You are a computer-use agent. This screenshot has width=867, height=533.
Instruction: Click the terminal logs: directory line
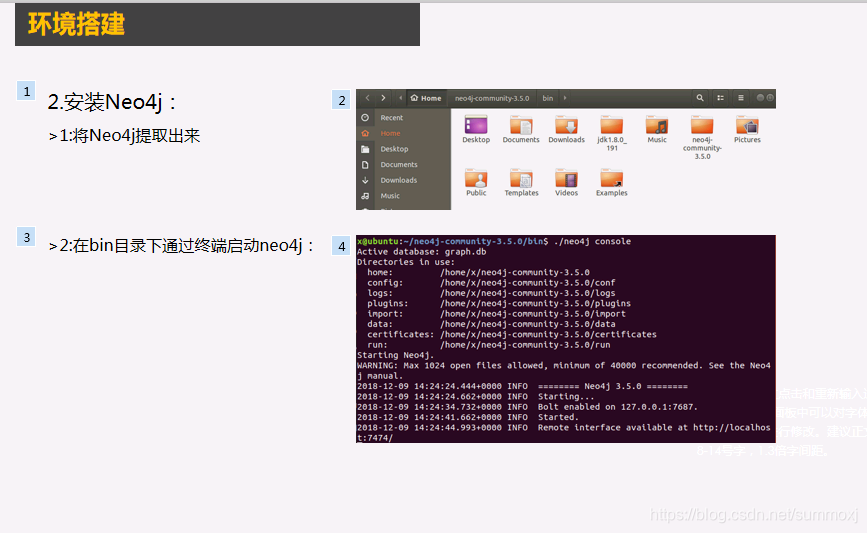pos(491,293)
